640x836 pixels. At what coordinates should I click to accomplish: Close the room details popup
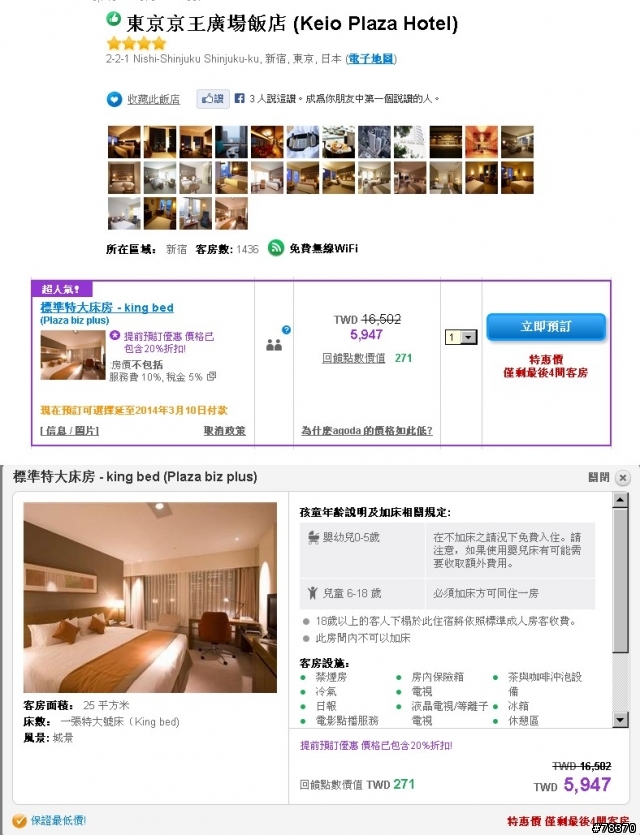point(622,477)
